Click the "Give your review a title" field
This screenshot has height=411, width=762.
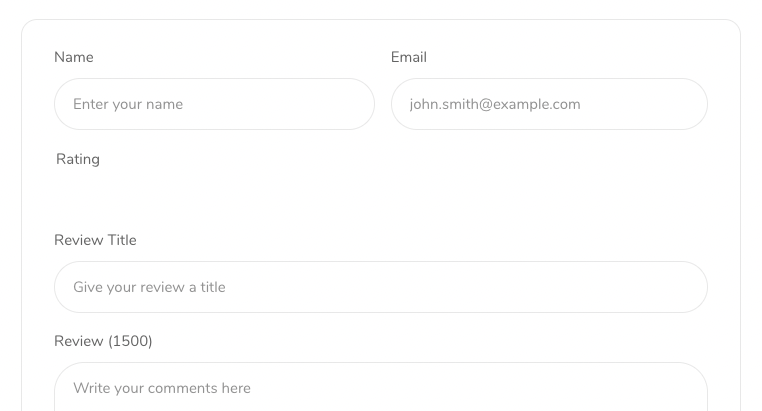380,287
